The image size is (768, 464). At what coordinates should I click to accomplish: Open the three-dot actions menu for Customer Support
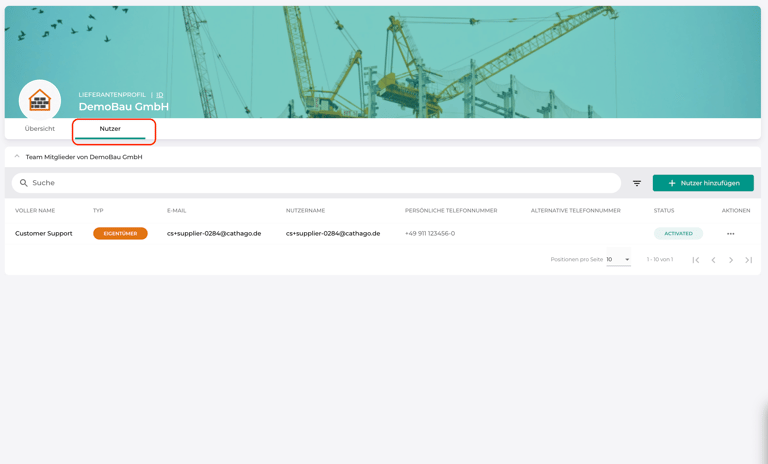730,234
